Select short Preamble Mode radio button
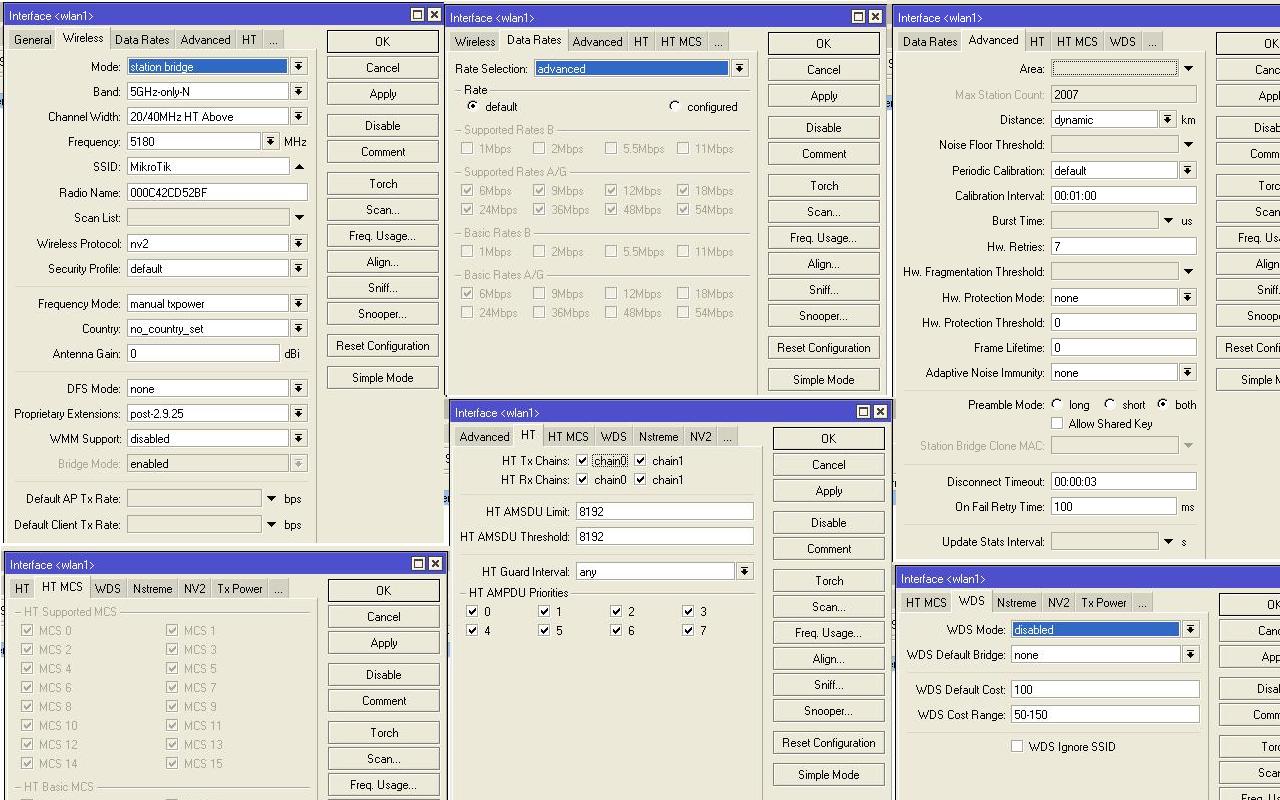This screenshot has width=1280, height=800. (1110, 404)
